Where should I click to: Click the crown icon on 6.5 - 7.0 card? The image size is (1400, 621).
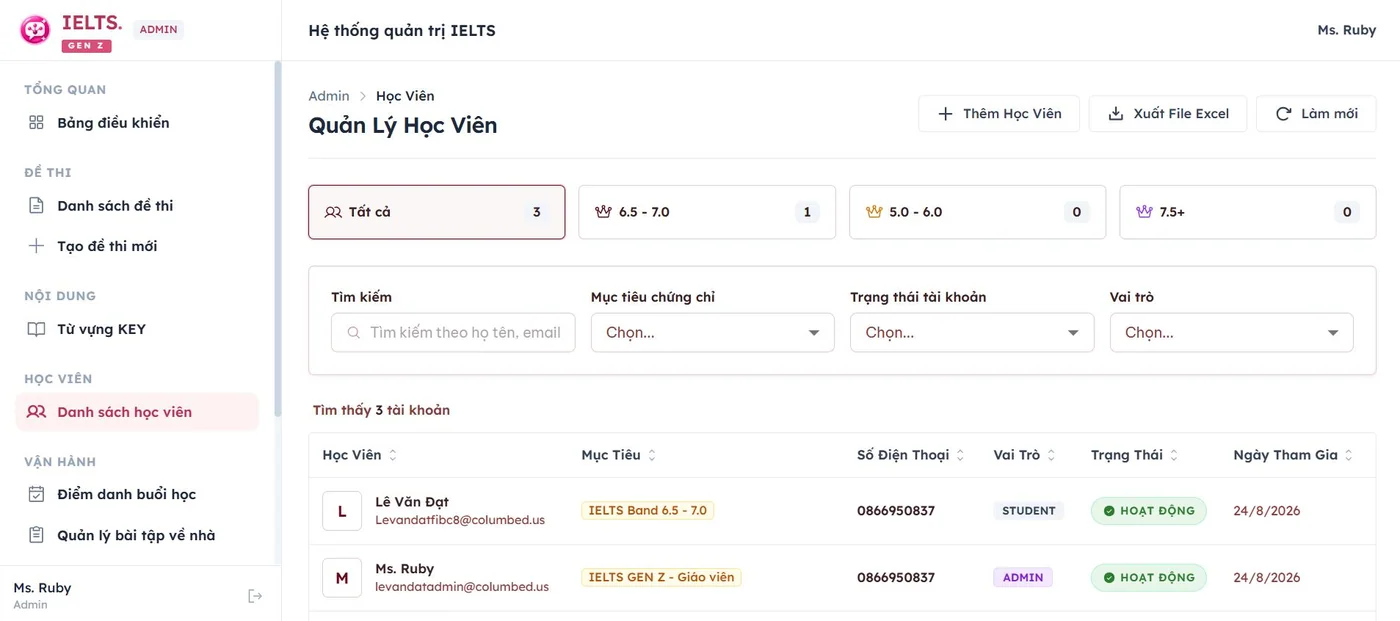click(x=603, y=212)
